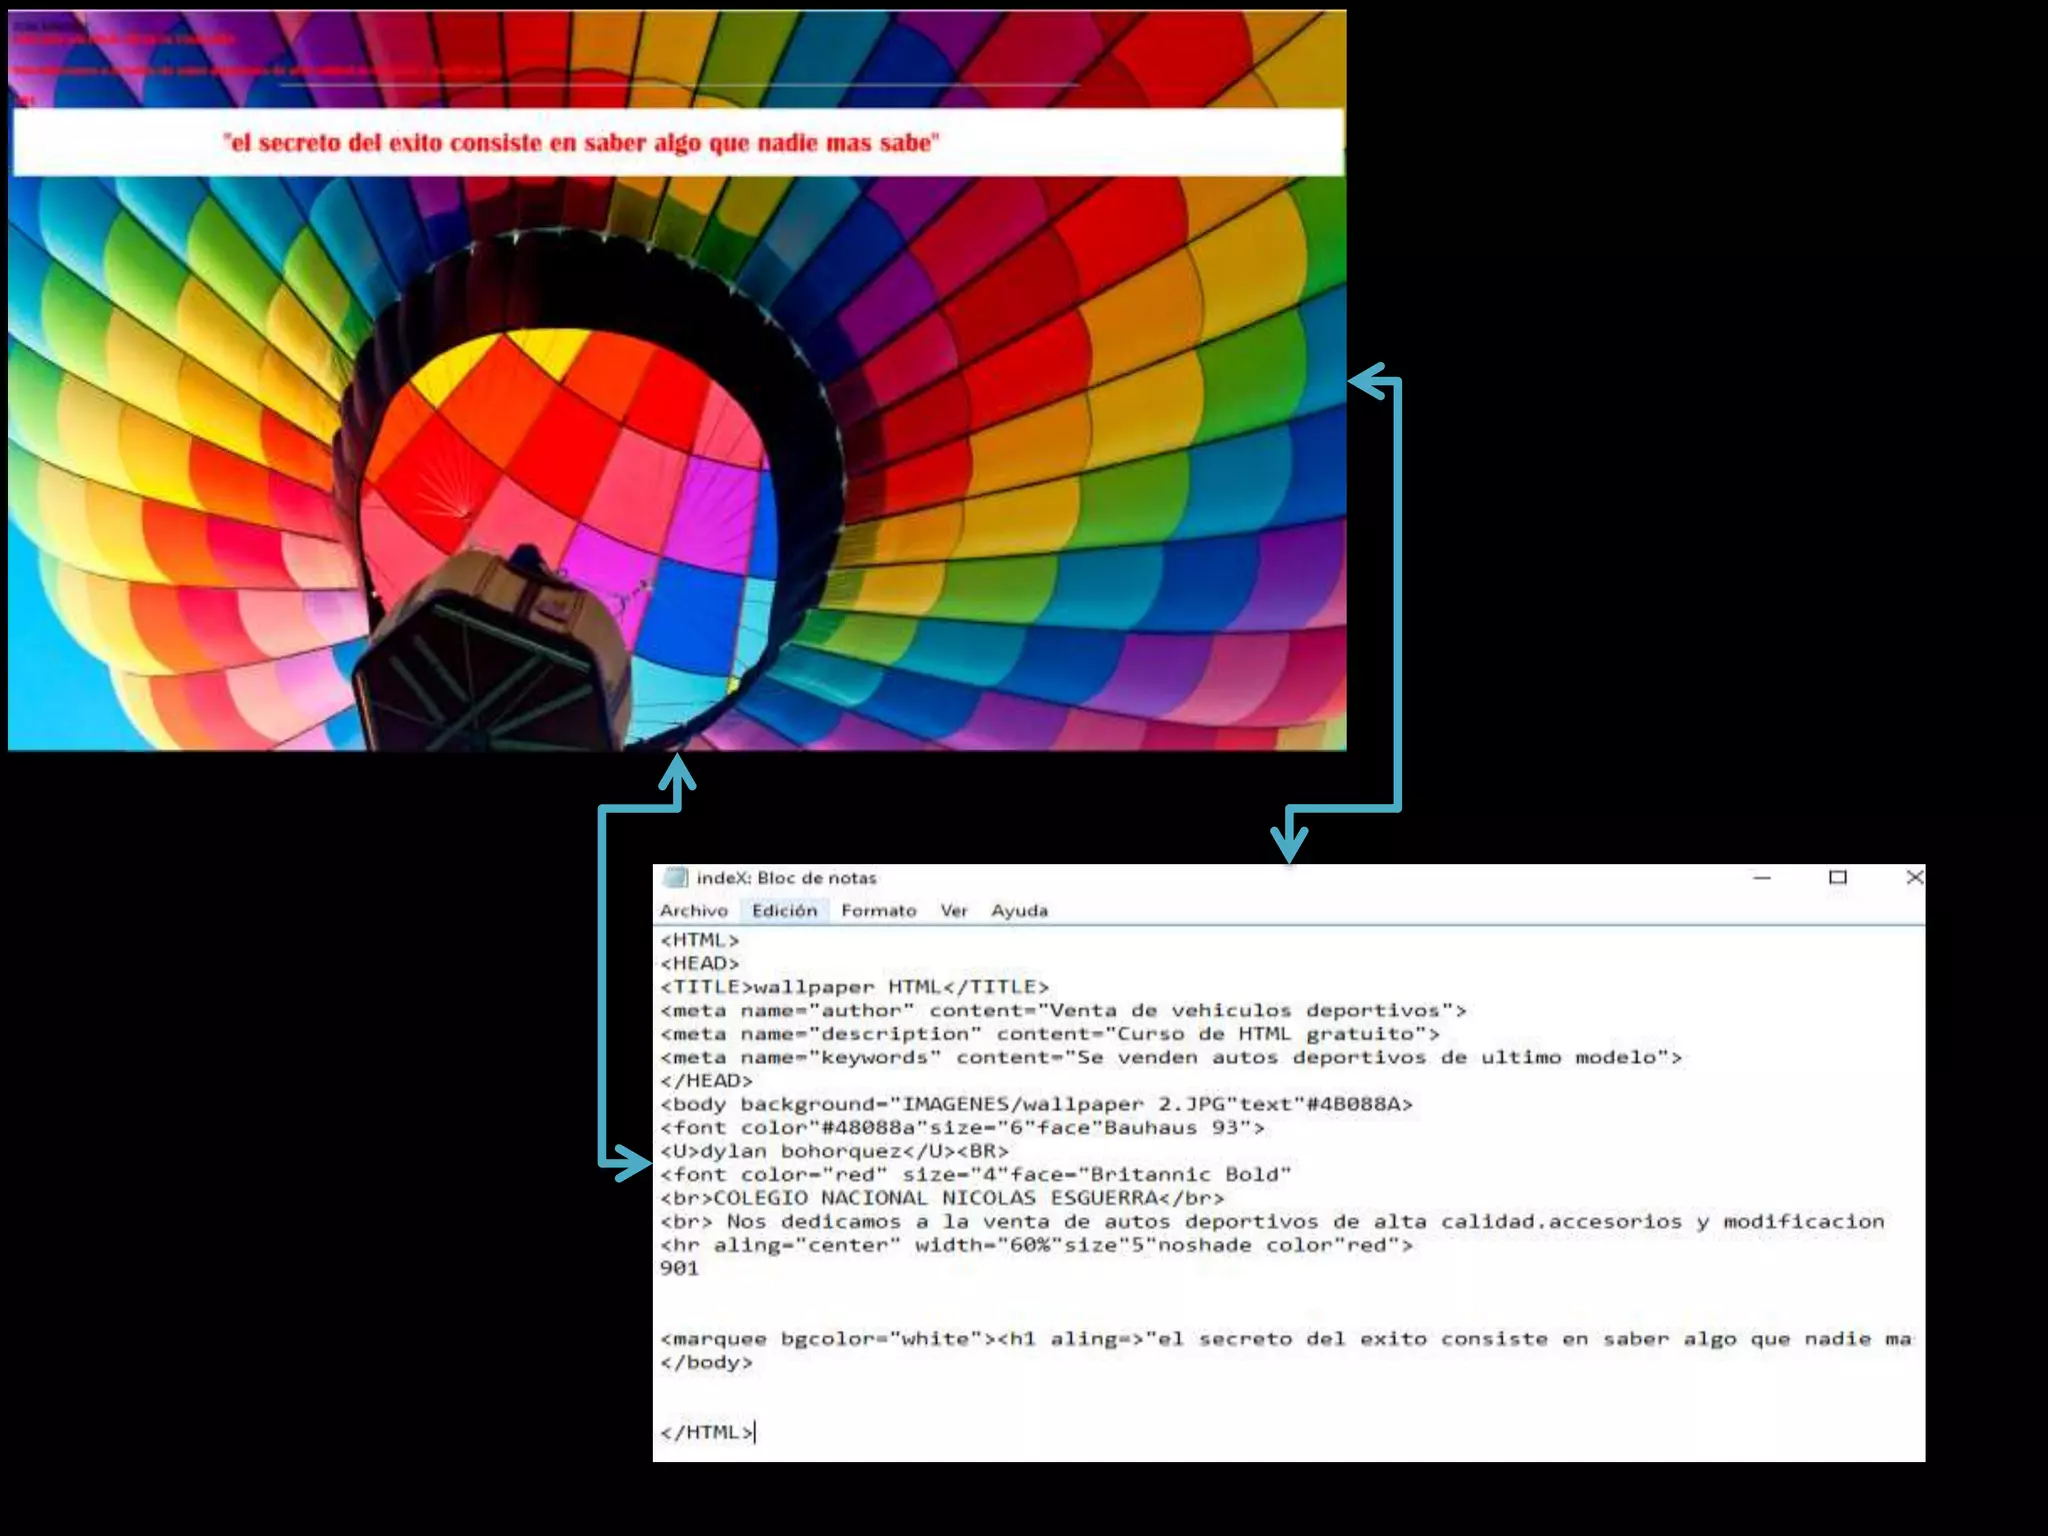Minimize the indeX Bloc de notas window
Screen dimensions: 2048x1536
pos(1762,878)
